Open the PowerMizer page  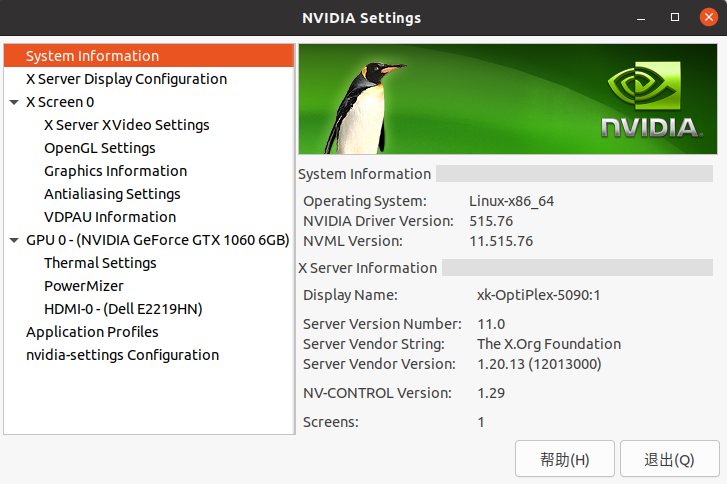(x=83, y=286)
